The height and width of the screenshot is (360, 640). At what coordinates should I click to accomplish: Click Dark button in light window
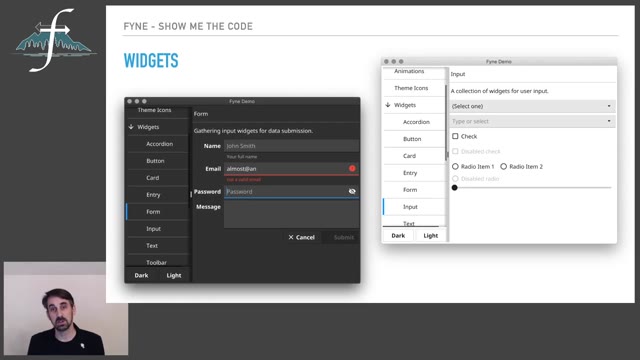tap(398, 236)
